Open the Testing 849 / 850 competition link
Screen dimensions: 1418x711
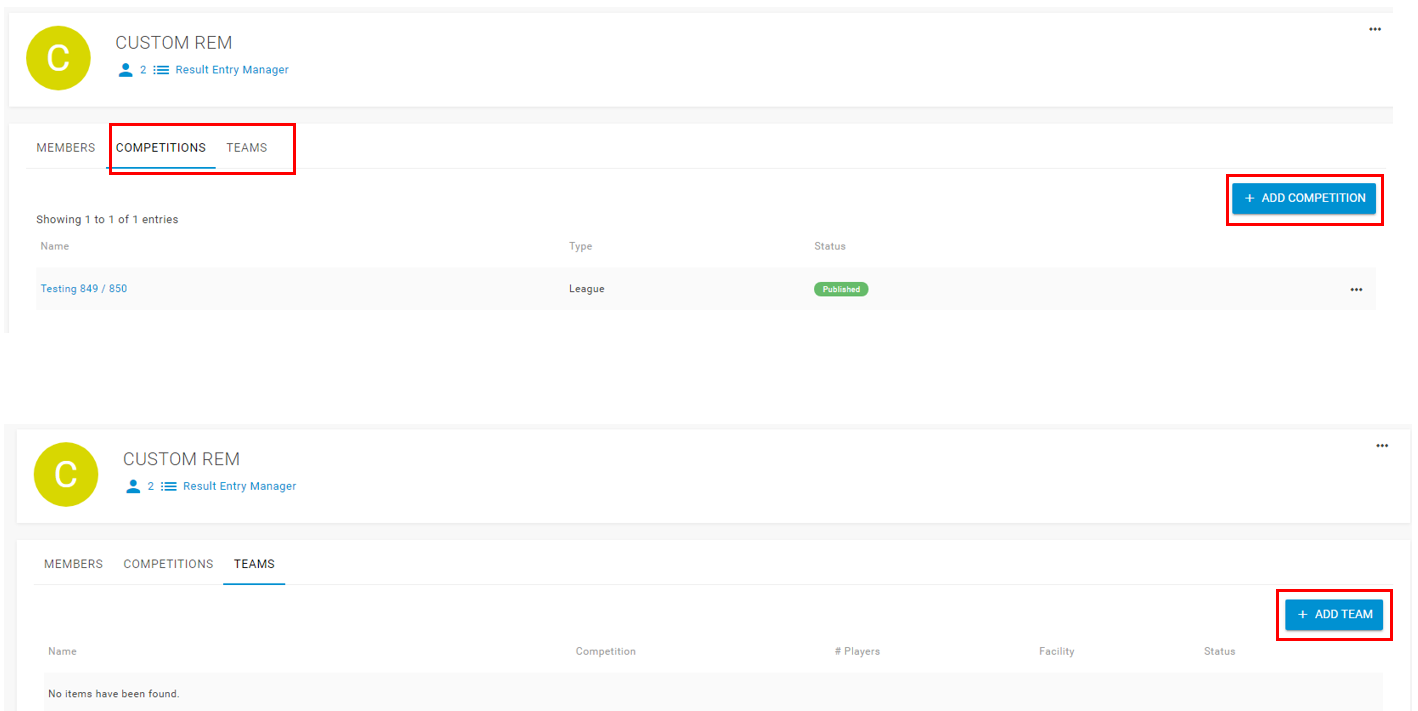[x=84, y=289]
